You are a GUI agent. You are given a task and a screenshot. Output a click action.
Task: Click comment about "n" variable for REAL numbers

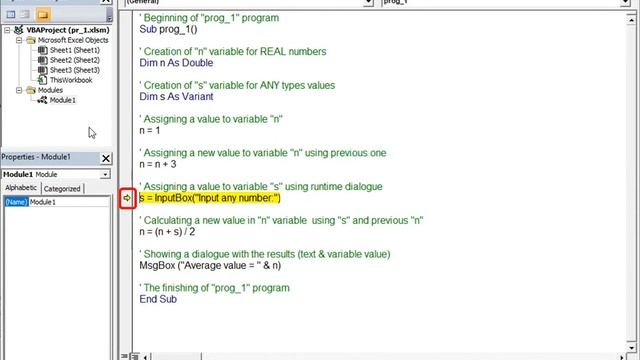pos(233,52)
